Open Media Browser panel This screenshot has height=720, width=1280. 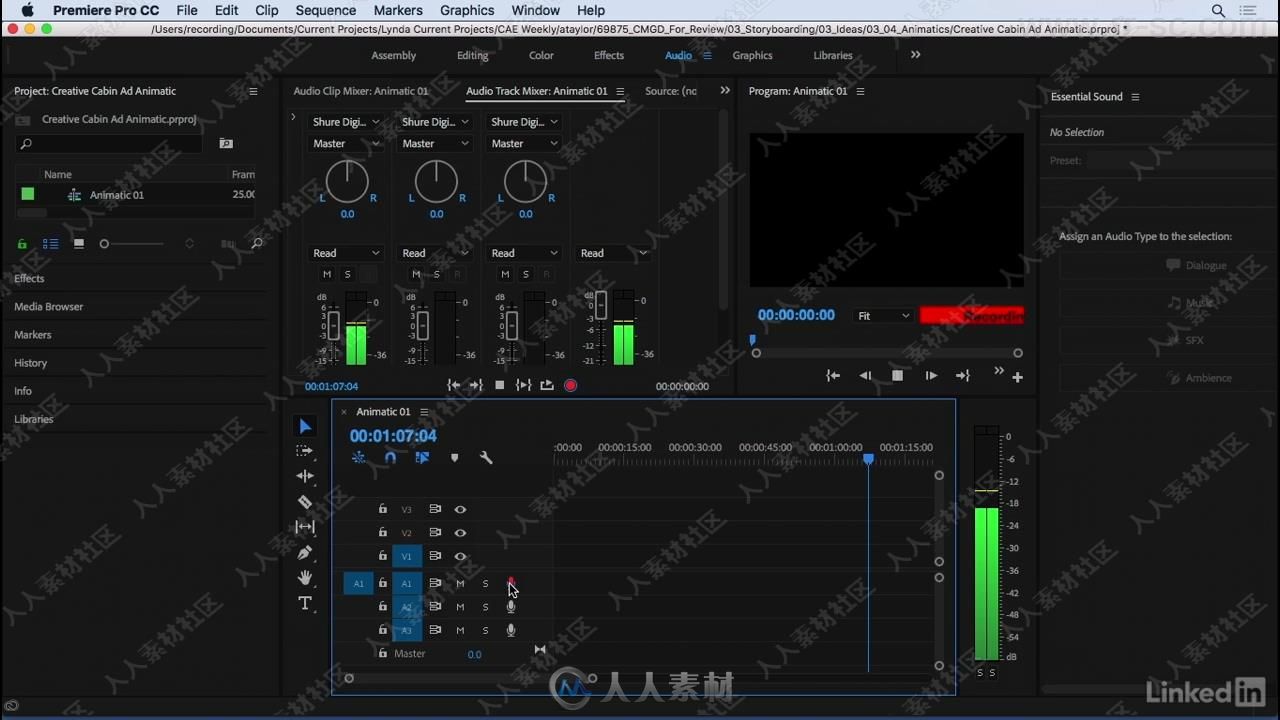[49, 307]
